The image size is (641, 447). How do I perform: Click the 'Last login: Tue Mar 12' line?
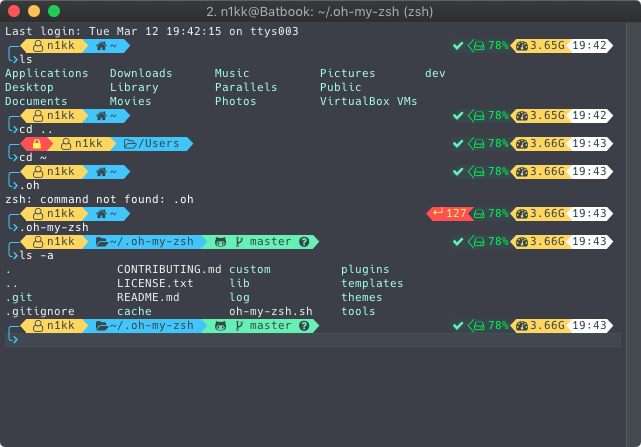[x=152, y=31]
